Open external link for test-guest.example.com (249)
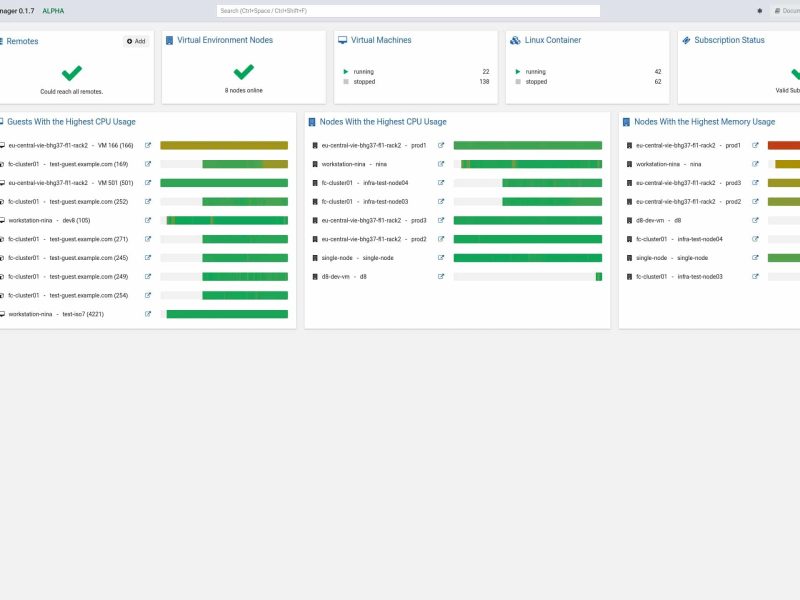 (x=148, y=277)
